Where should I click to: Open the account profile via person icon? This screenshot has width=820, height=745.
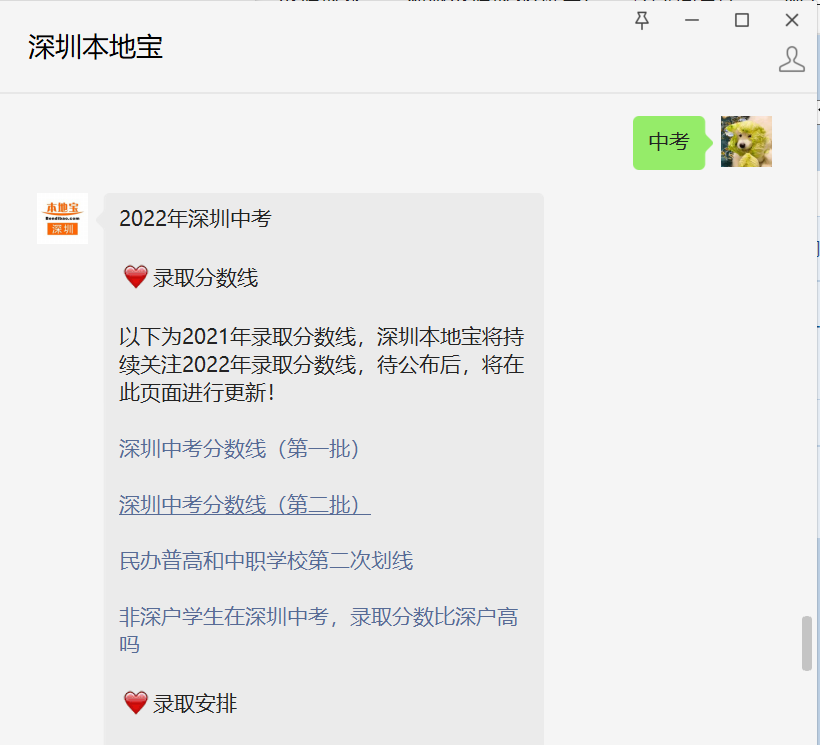(791, 59)
